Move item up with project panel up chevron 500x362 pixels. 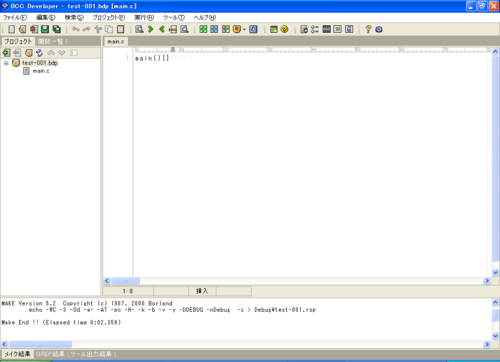click(51, 53)
